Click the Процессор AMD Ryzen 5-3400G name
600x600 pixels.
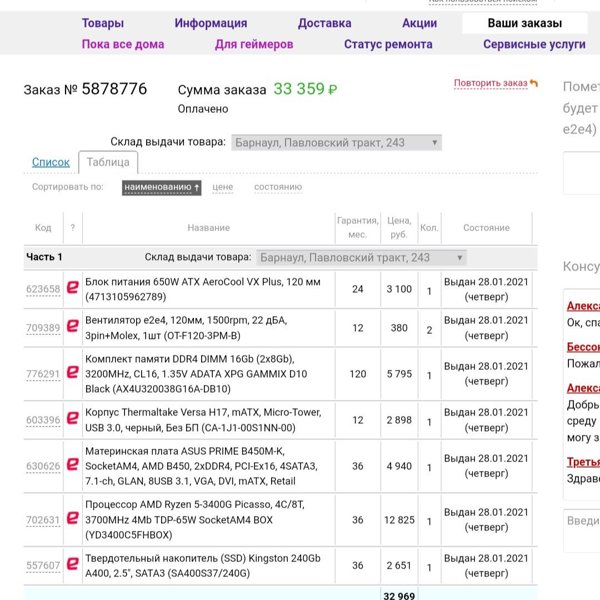coord(195,520)
